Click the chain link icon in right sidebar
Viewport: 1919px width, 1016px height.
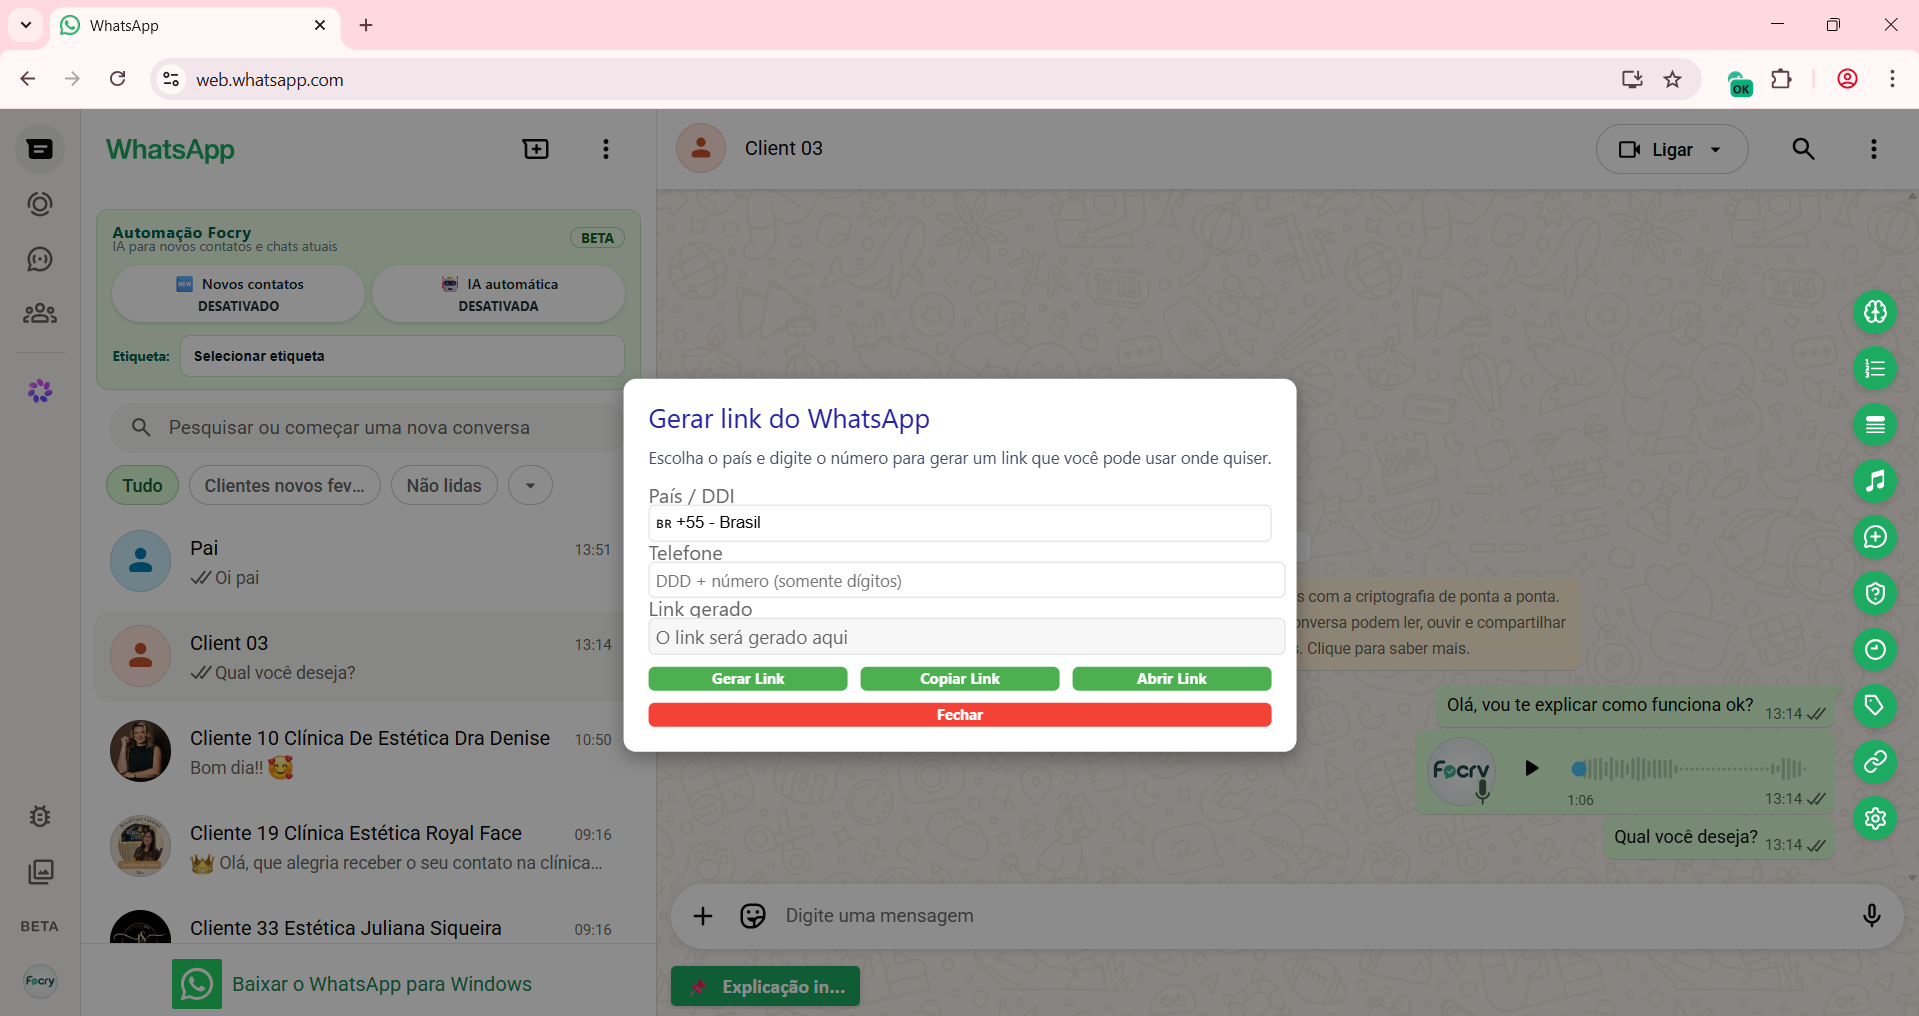coord(1875,763)
